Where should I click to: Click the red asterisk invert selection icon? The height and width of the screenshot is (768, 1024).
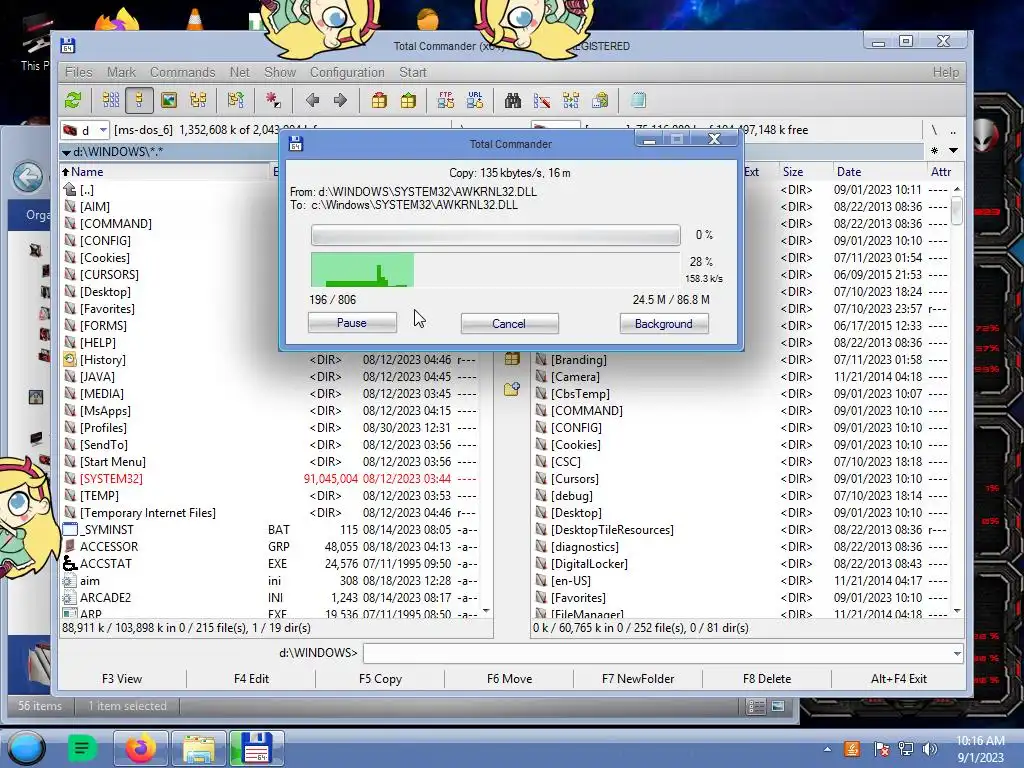[273, 101]
